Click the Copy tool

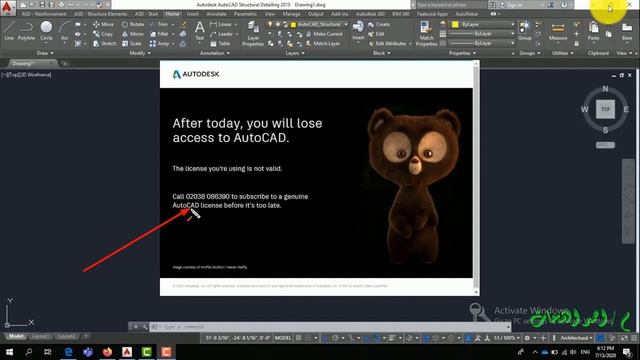pos(103,34)
